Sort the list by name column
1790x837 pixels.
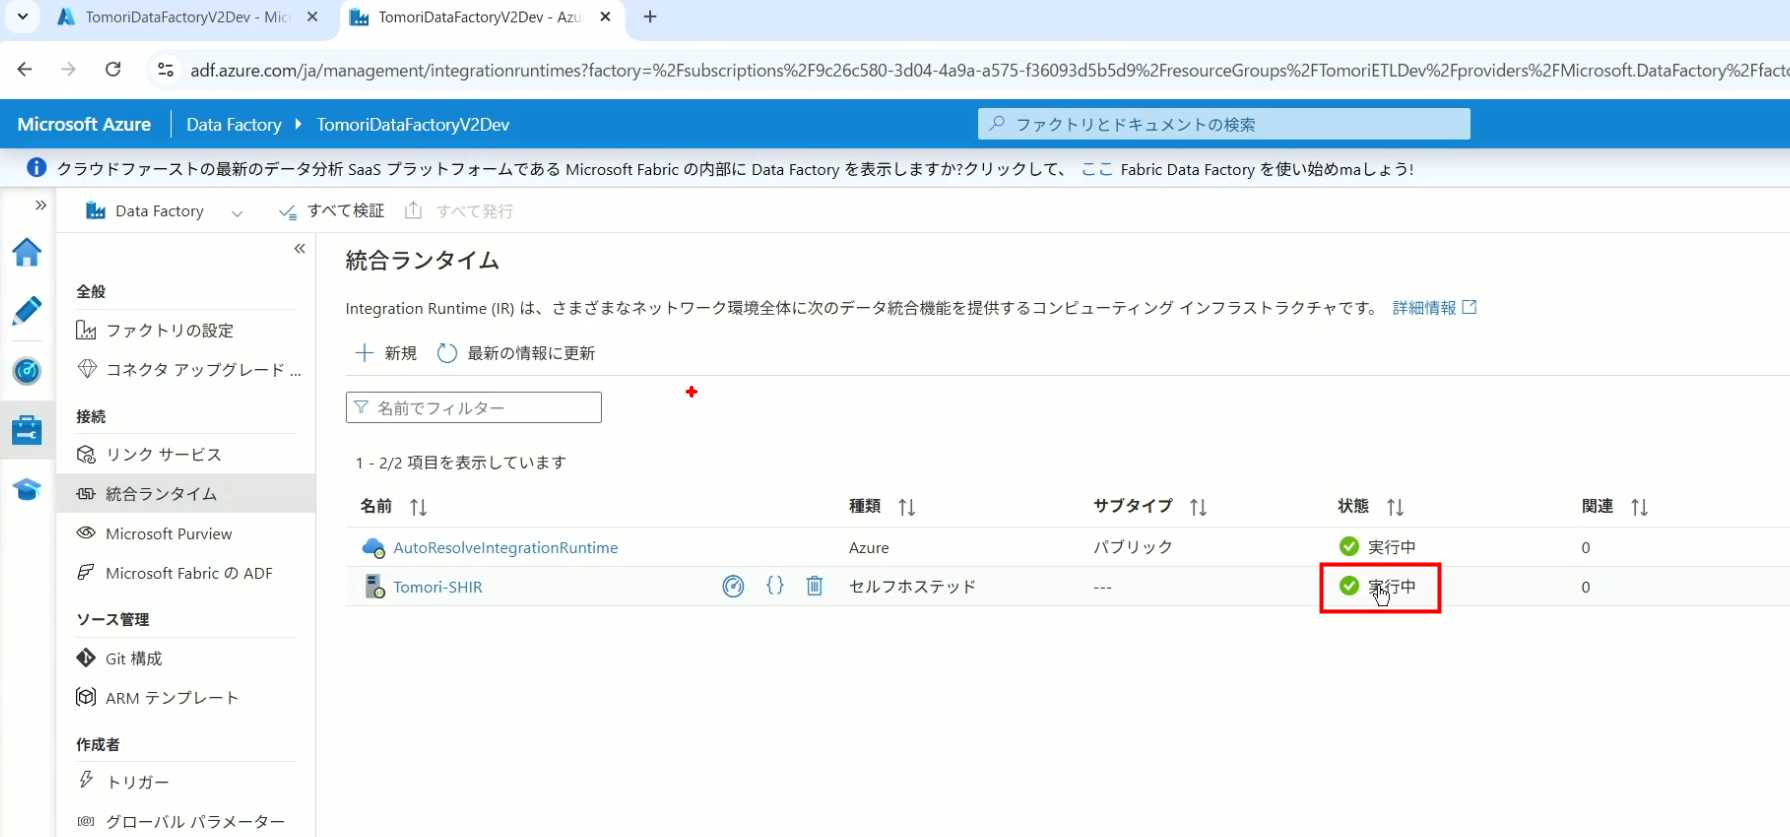[x=418, y=507]
